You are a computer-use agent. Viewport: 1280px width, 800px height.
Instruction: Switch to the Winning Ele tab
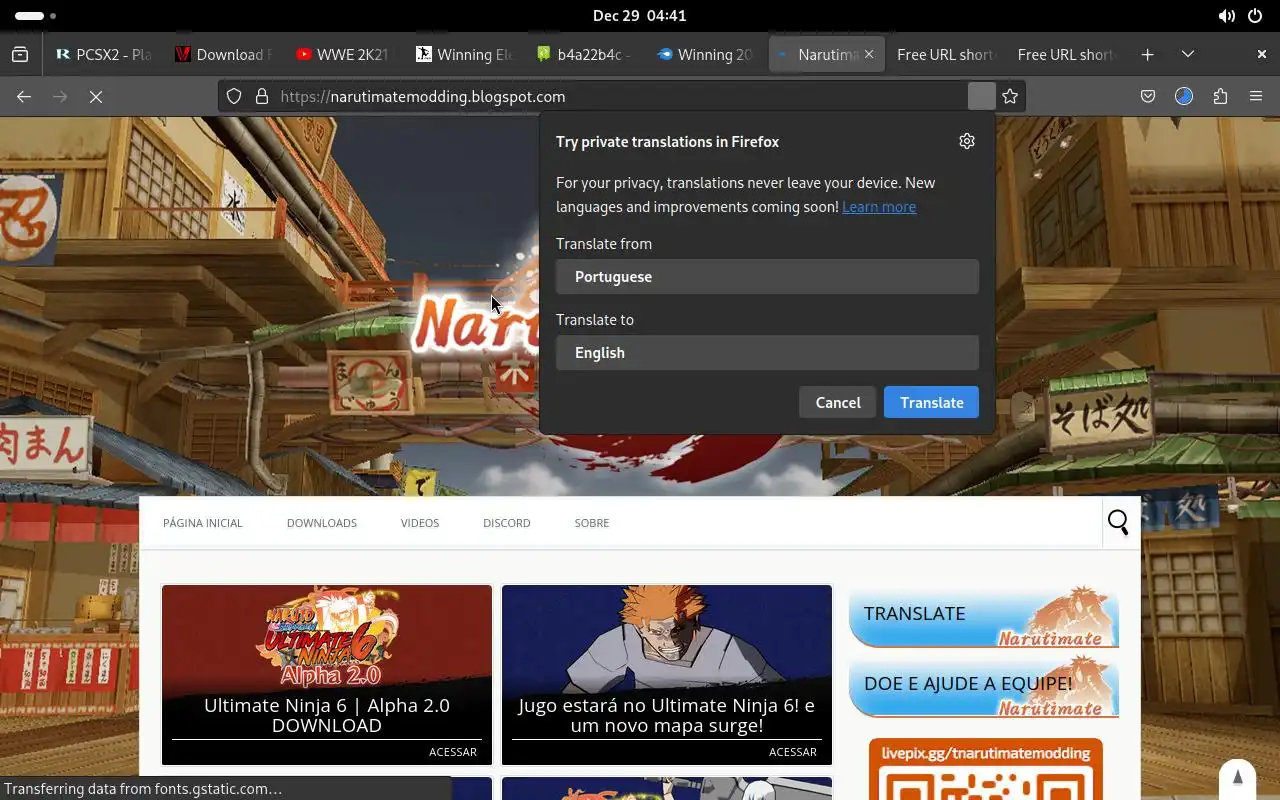[x=464, y=55]
